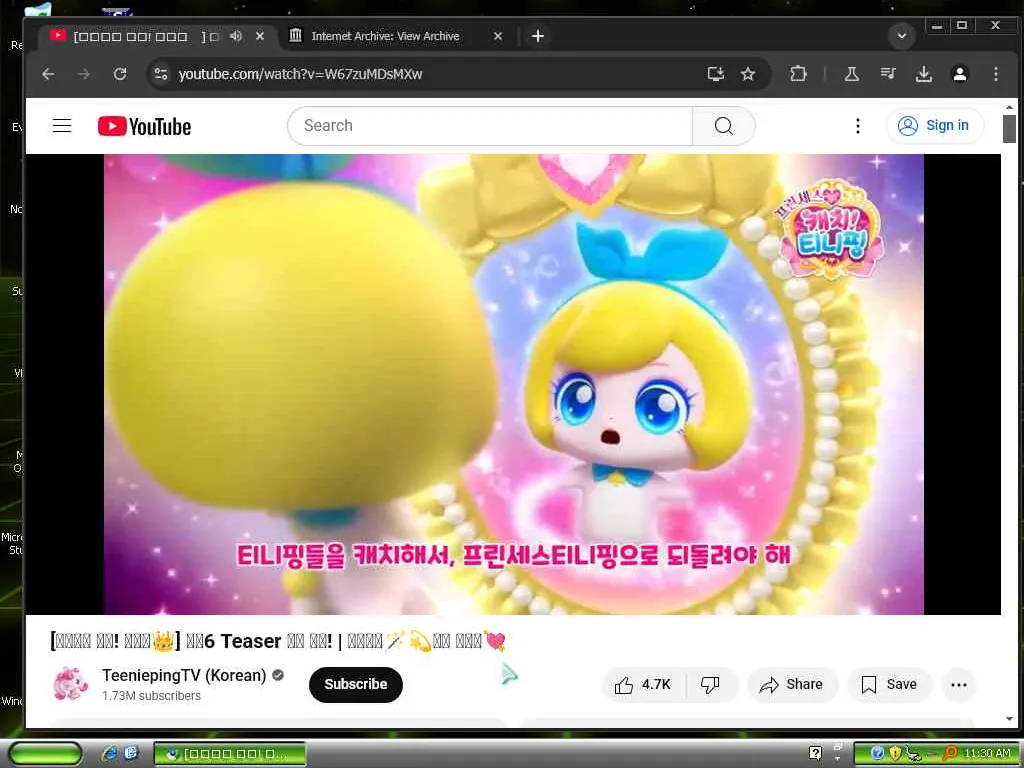This screenshot has width=1024, height=768.
Task: Open the yellow shield security tray icon
Action: pos(896,753)
